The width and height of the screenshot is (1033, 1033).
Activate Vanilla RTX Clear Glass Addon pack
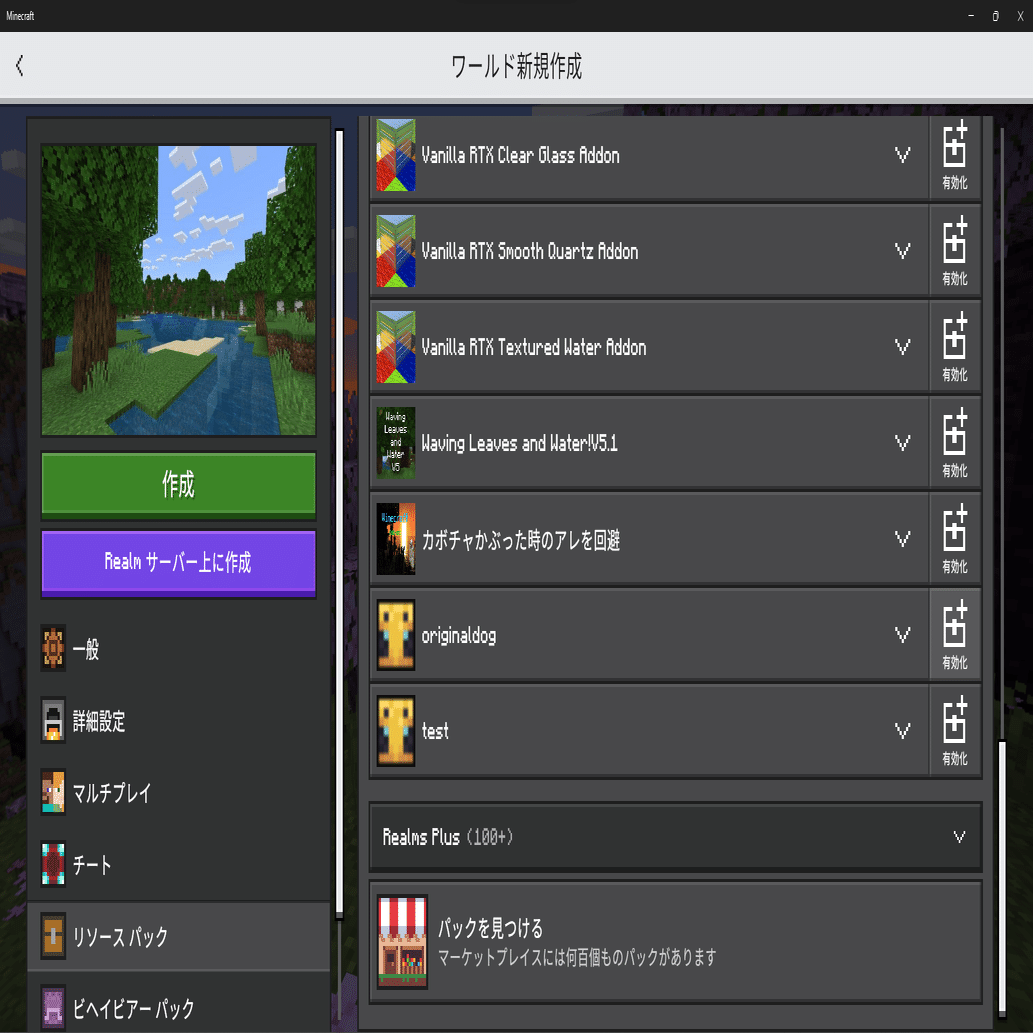coord(955,155)
